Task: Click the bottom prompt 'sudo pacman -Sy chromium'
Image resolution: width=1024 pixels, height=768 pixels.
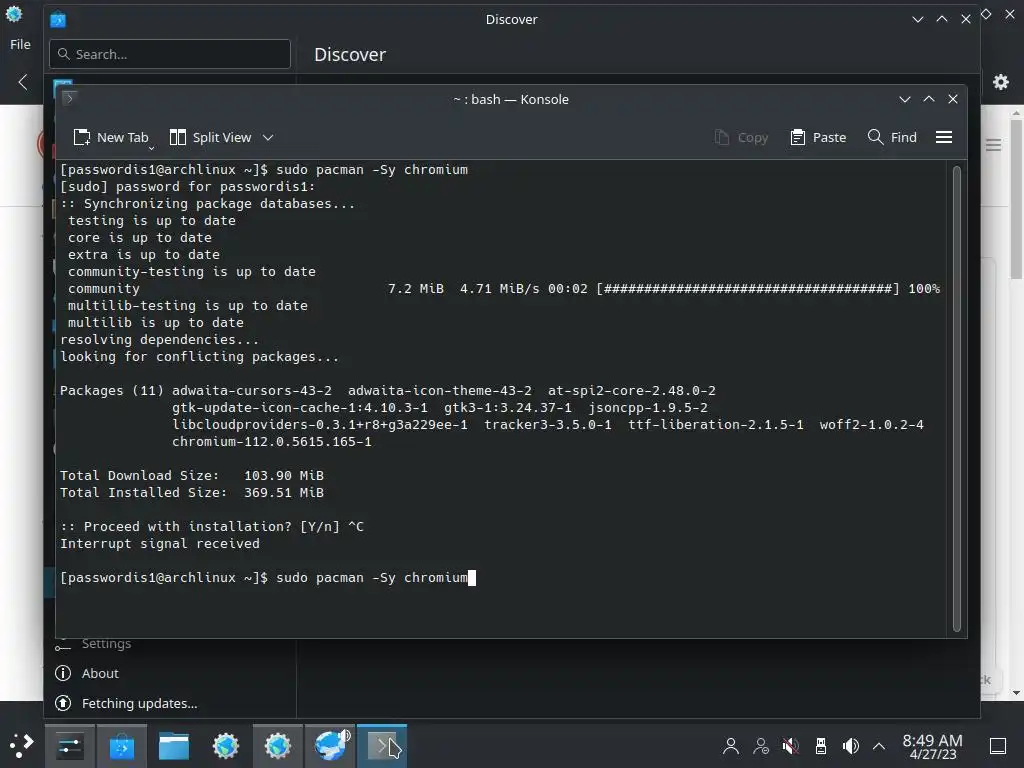Action: 372,577
